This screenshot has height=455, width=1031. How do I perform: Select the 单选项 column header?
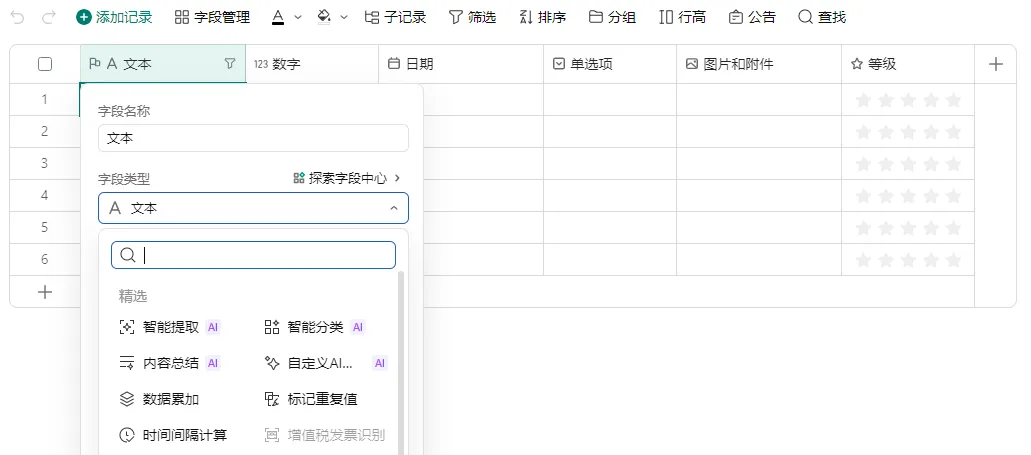(x=610, y=64)
